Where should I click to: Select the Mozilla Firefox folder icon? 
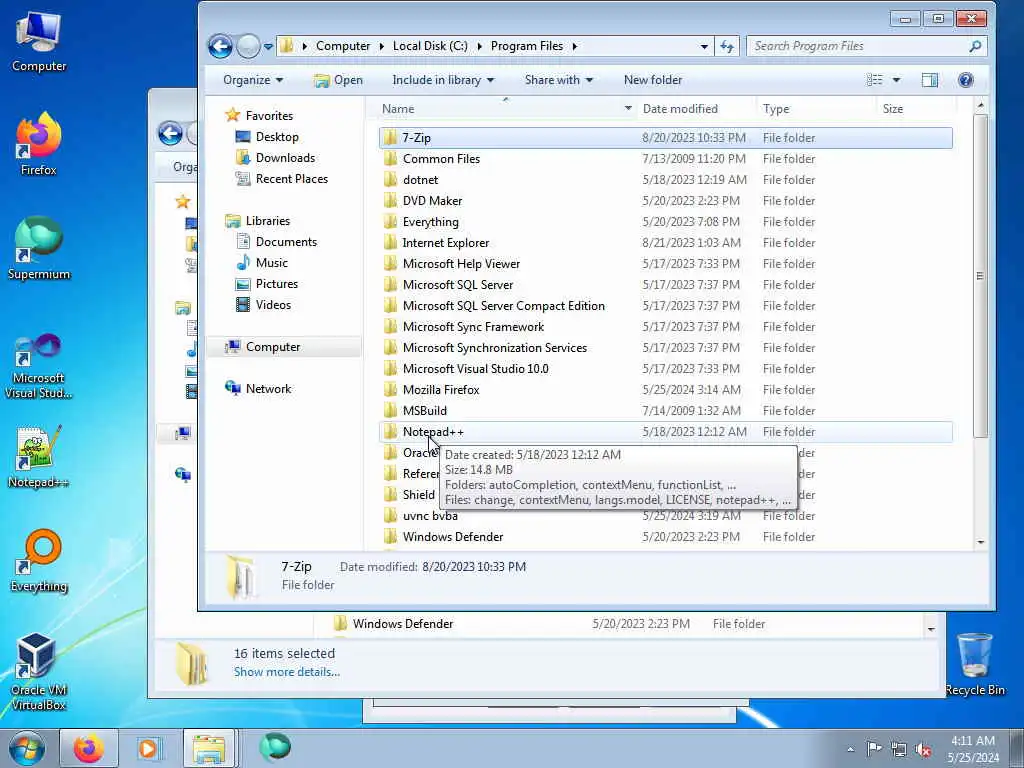coord(391,390)
